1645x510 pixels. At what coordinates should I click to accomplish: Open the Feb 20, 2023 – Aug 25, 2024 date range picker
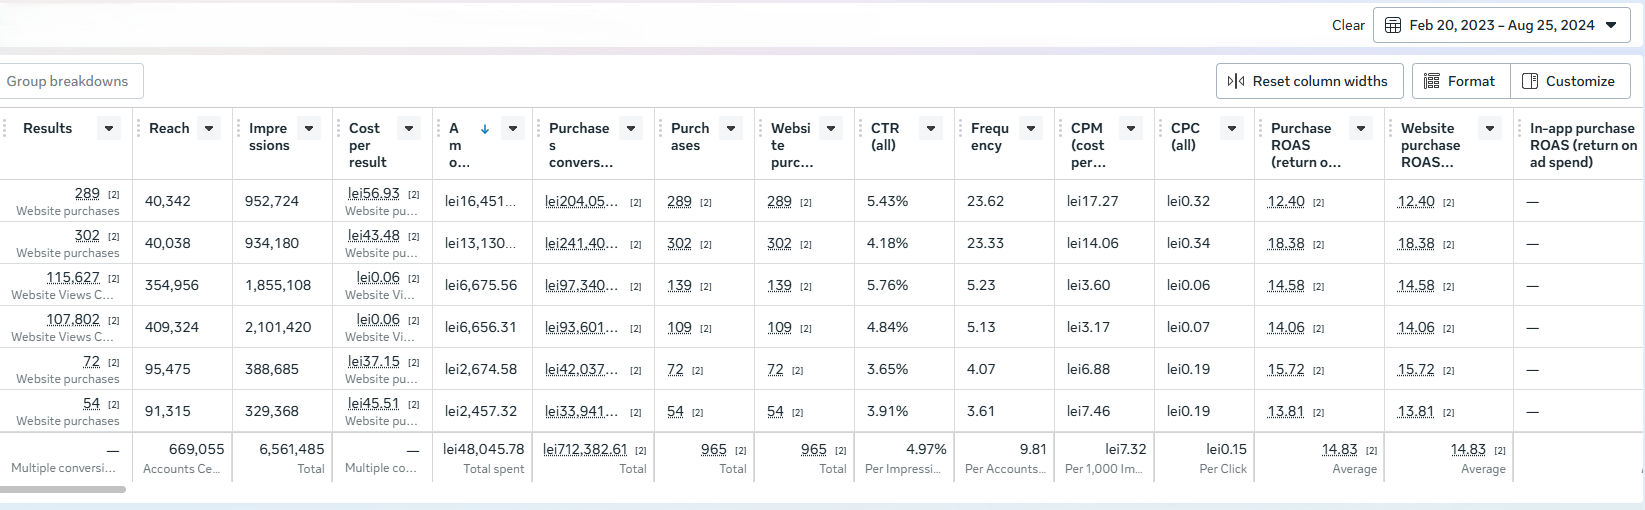click(x=1501, y=25)
